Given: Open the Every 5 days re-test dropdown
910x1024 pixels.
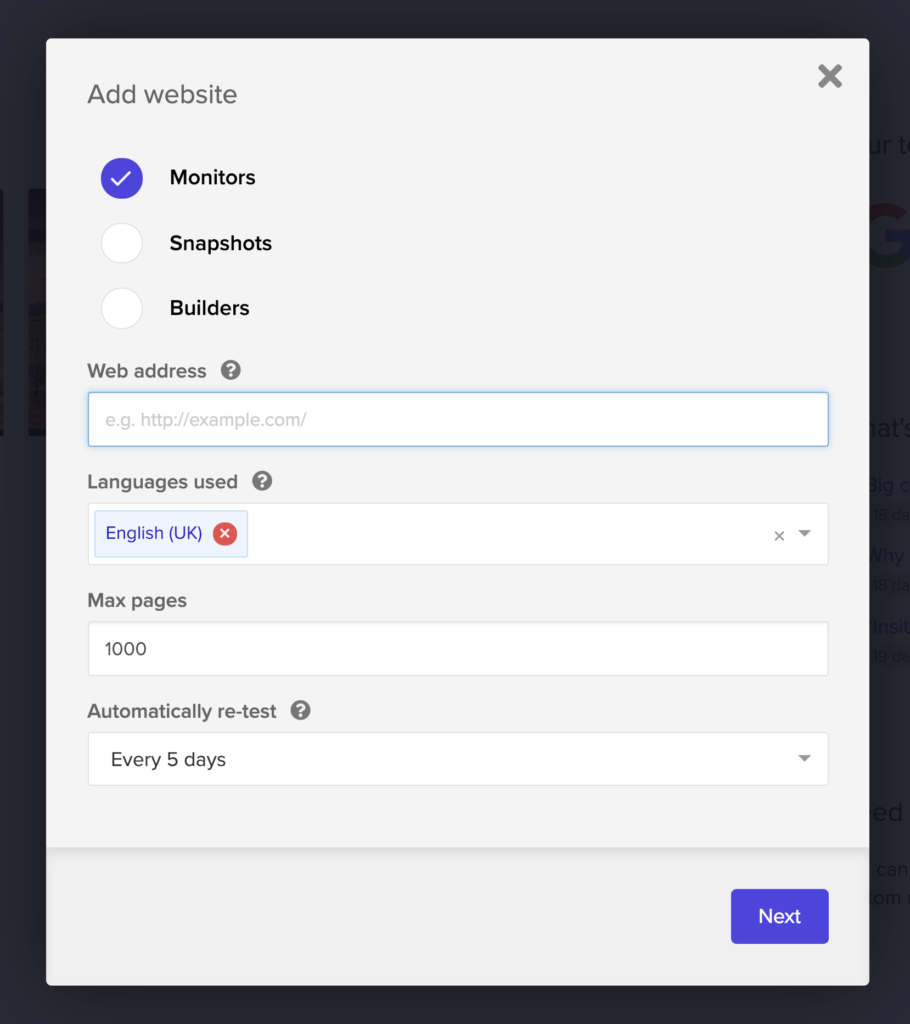Looking at the screenshot, I should click(x=458, y=759).
